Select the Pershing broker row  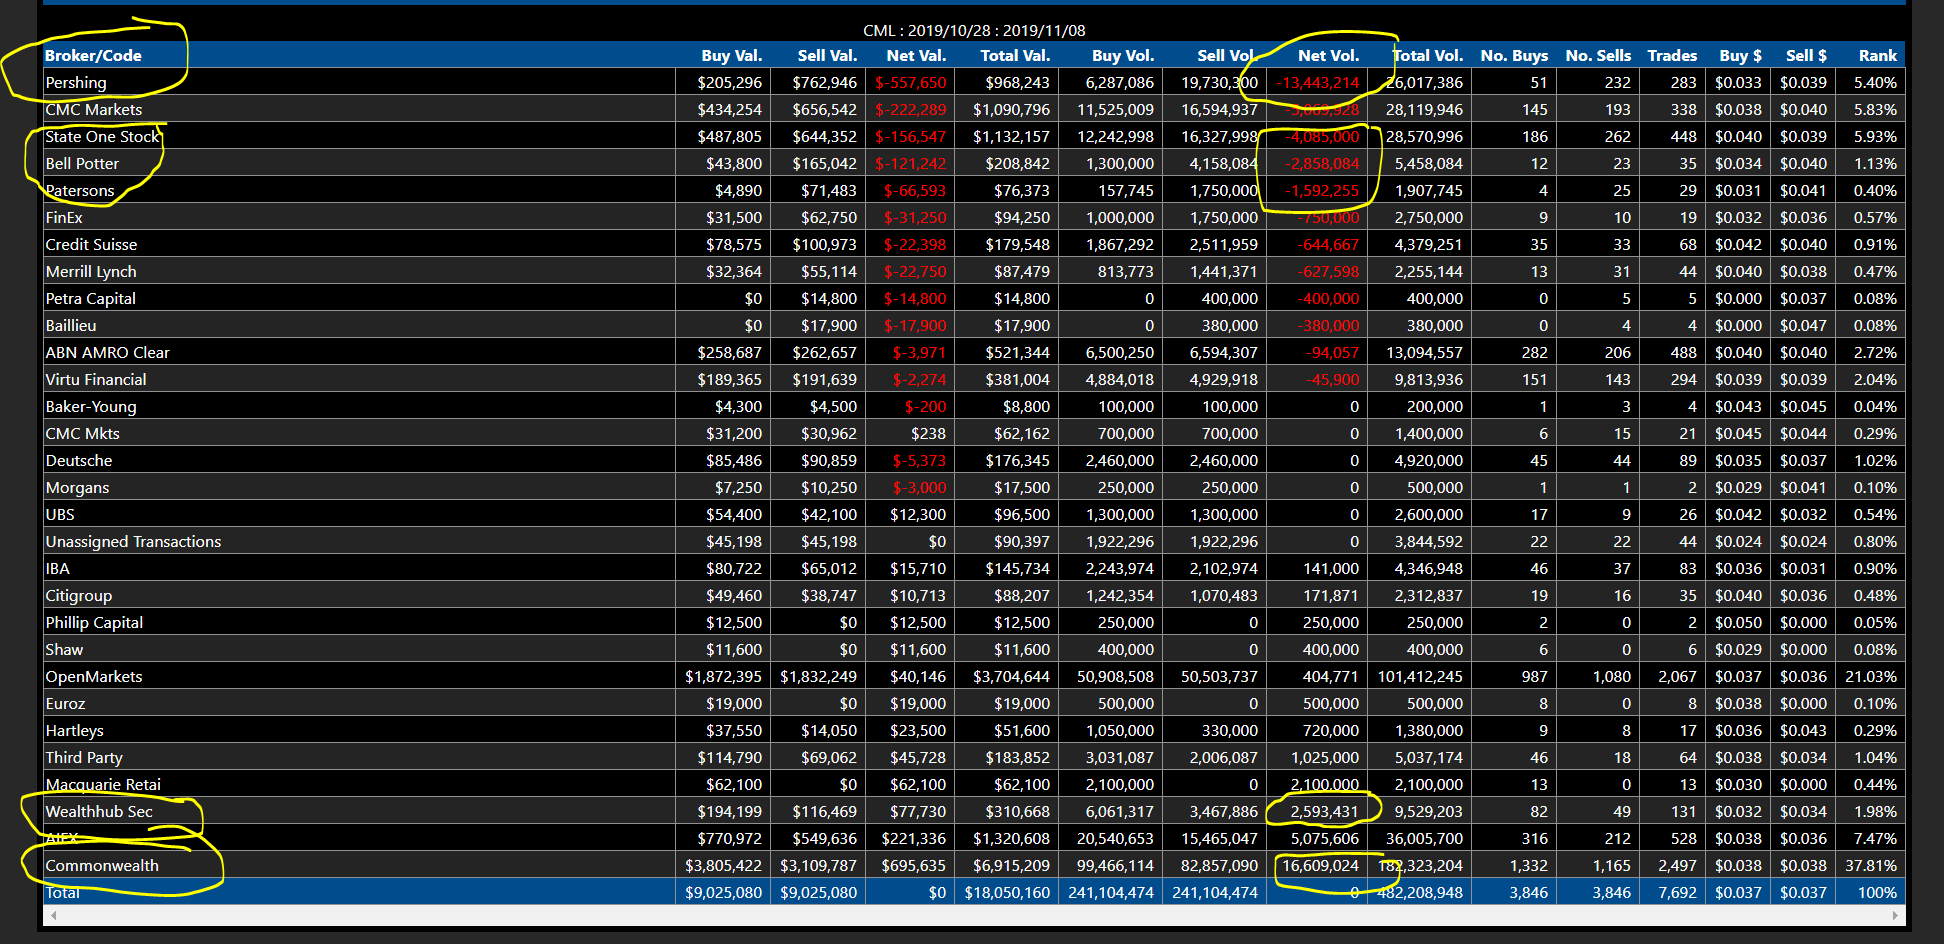(974, 82)
